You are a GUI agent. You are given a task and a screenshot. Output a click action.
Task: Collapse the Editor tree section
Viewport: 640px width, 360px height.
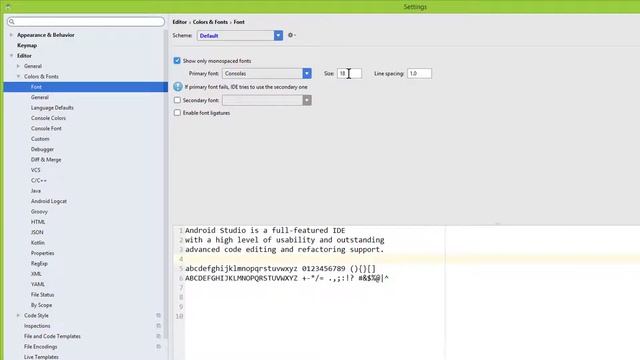(x=11, y=56)
